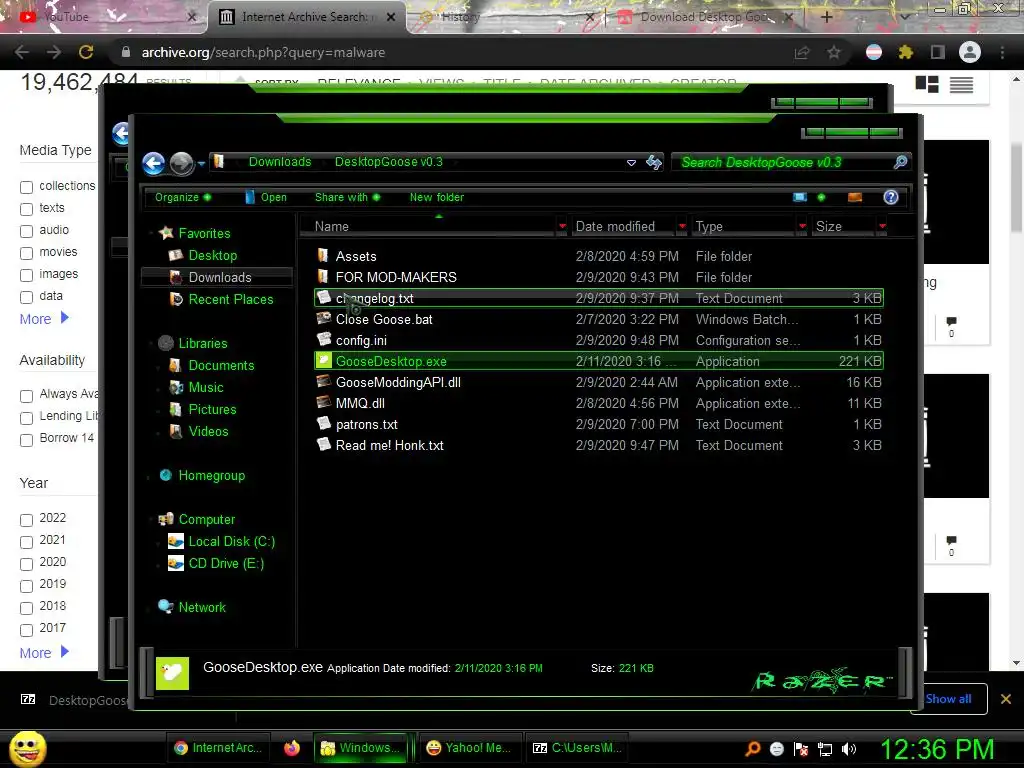
Task: Open the Explorer help icon
Action: coord(891,197)
